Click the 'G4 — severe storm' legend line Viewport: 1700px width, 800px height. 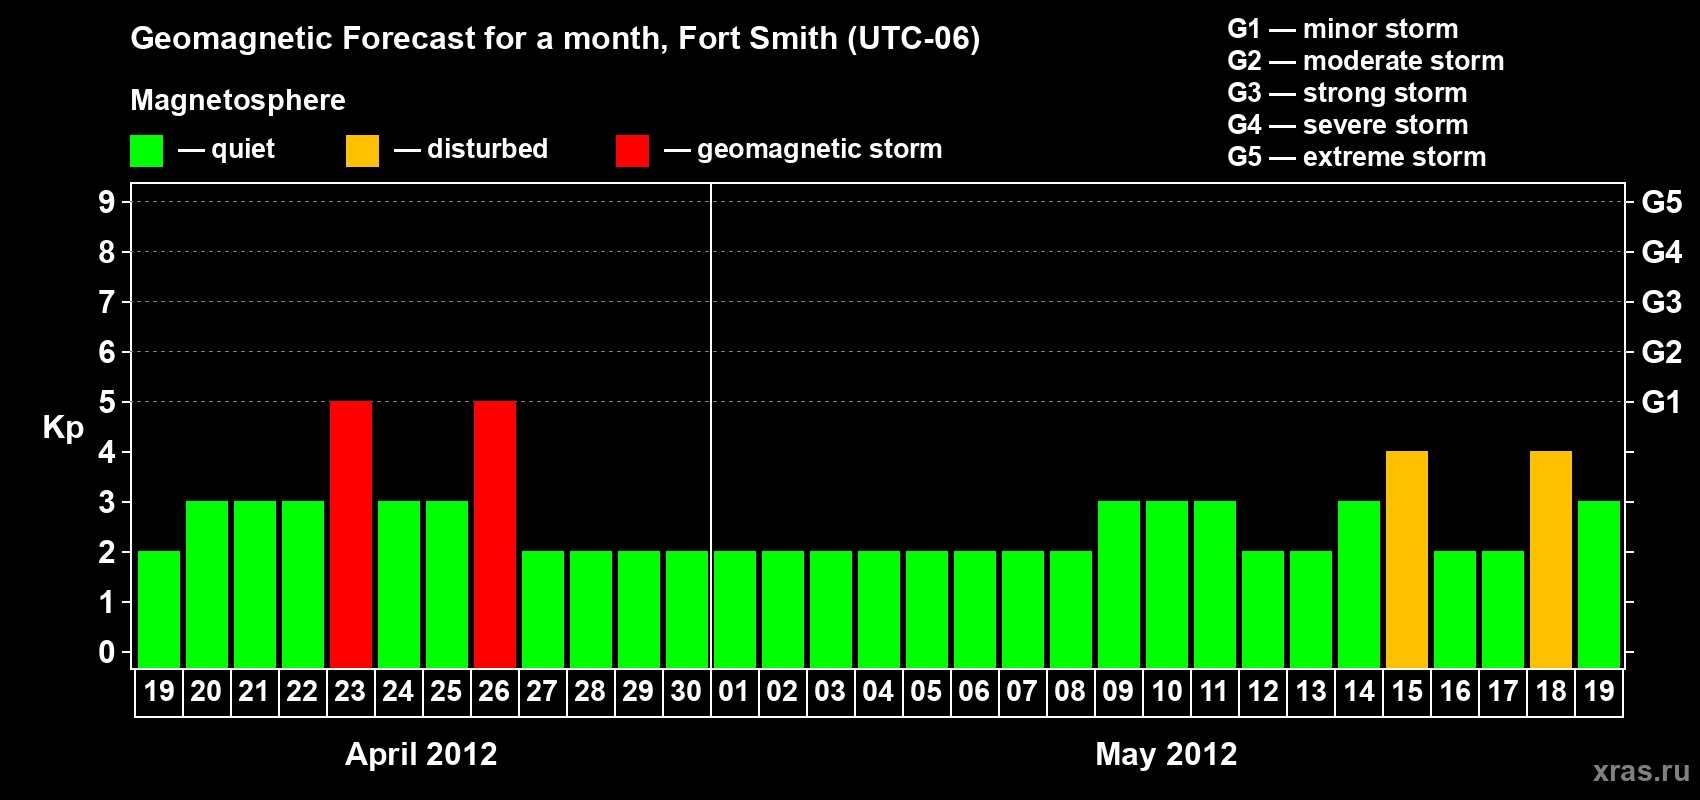tap(1348, 125)
